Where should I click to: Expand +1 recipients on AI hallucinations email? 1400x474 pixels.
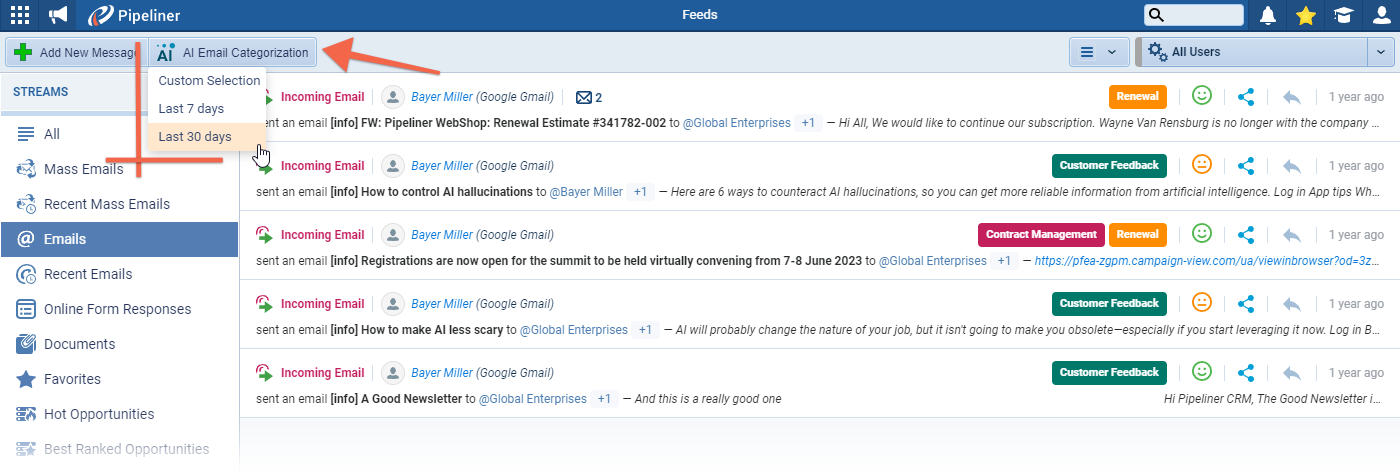640,191
